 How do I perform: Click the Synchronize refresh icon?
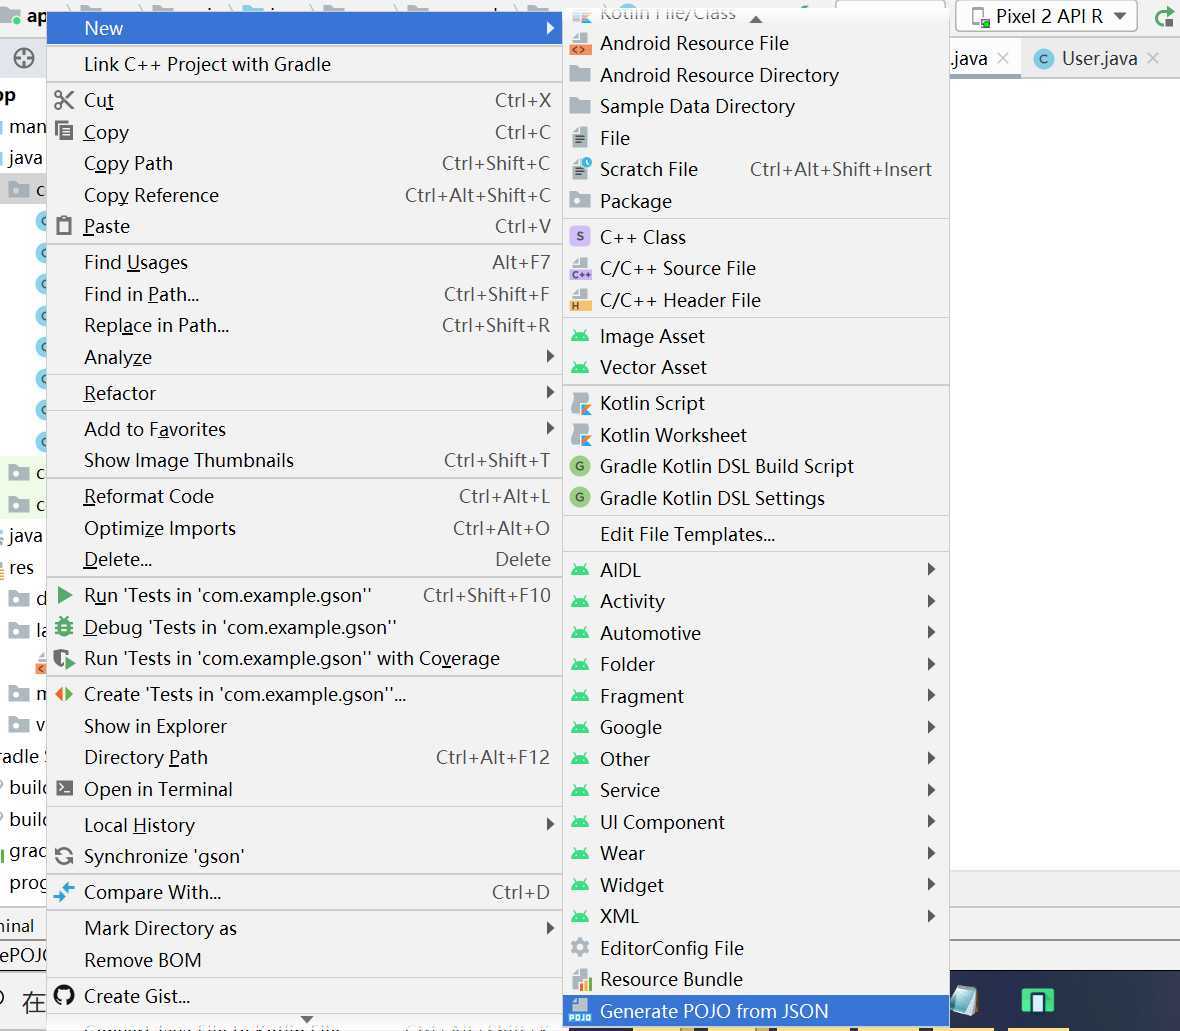pyautogui.click(x=64, y=856)
